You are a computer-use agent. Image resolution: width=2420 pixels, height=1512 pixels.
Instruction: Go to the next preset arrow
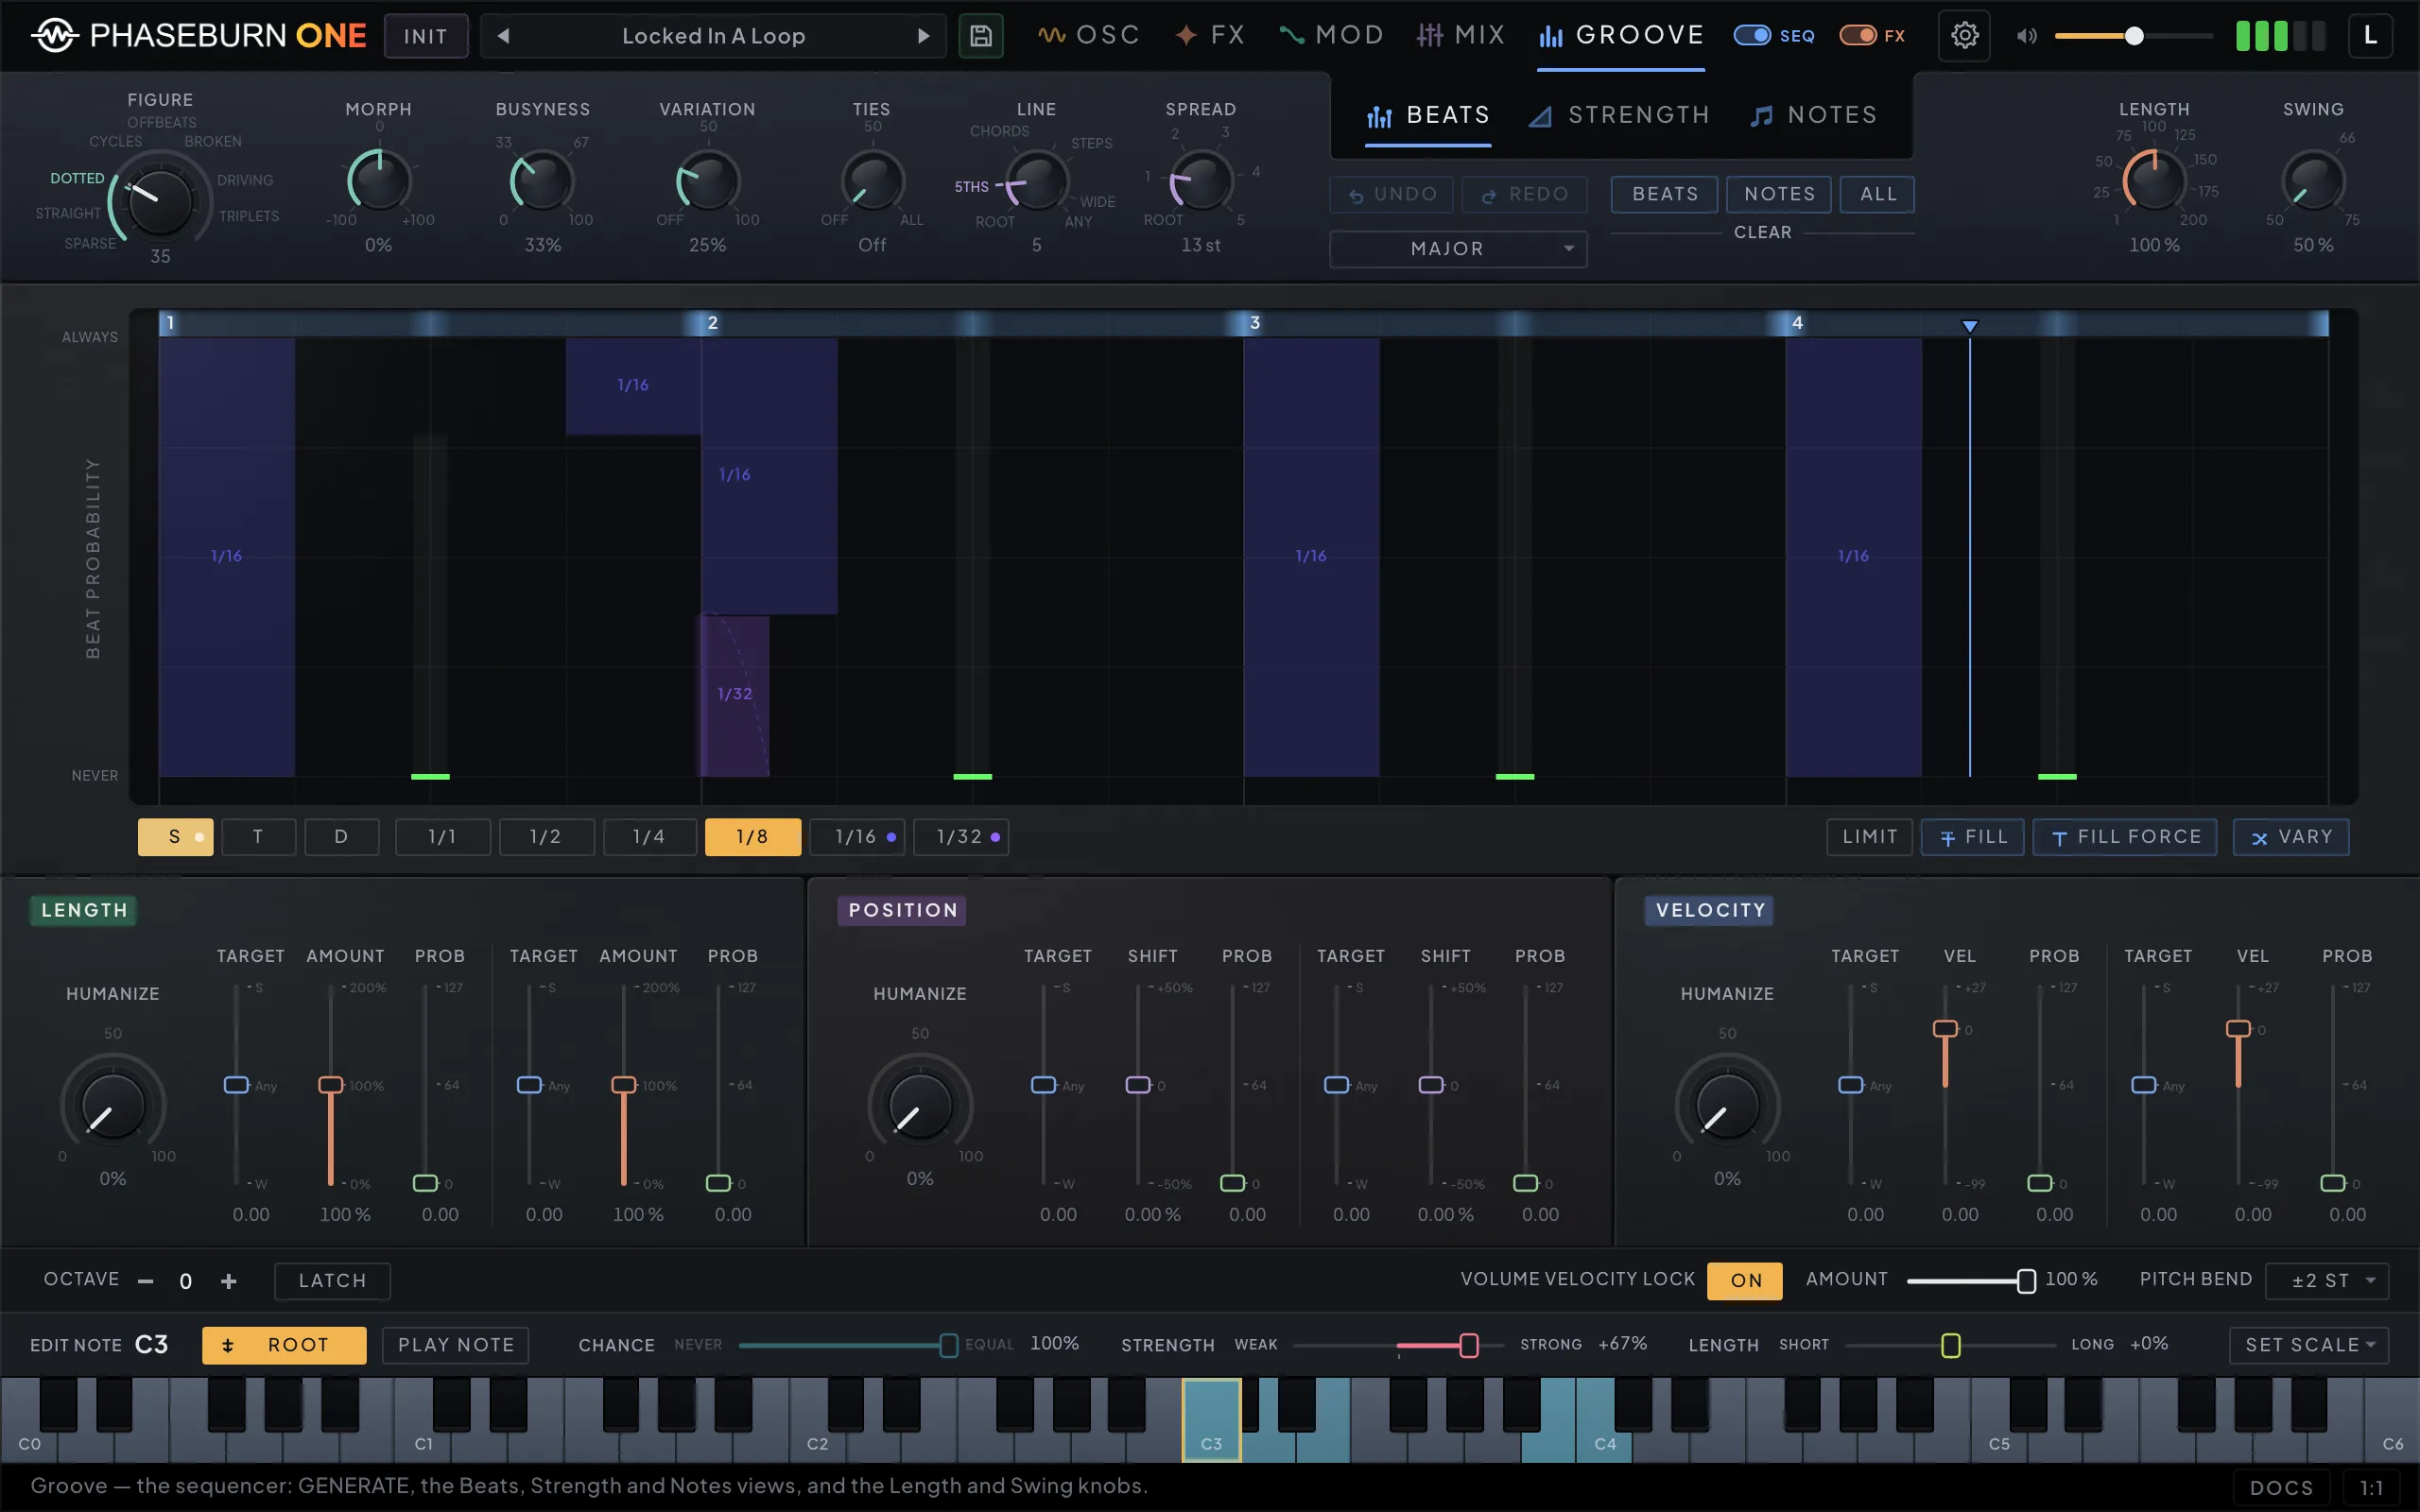click(923, 36)
